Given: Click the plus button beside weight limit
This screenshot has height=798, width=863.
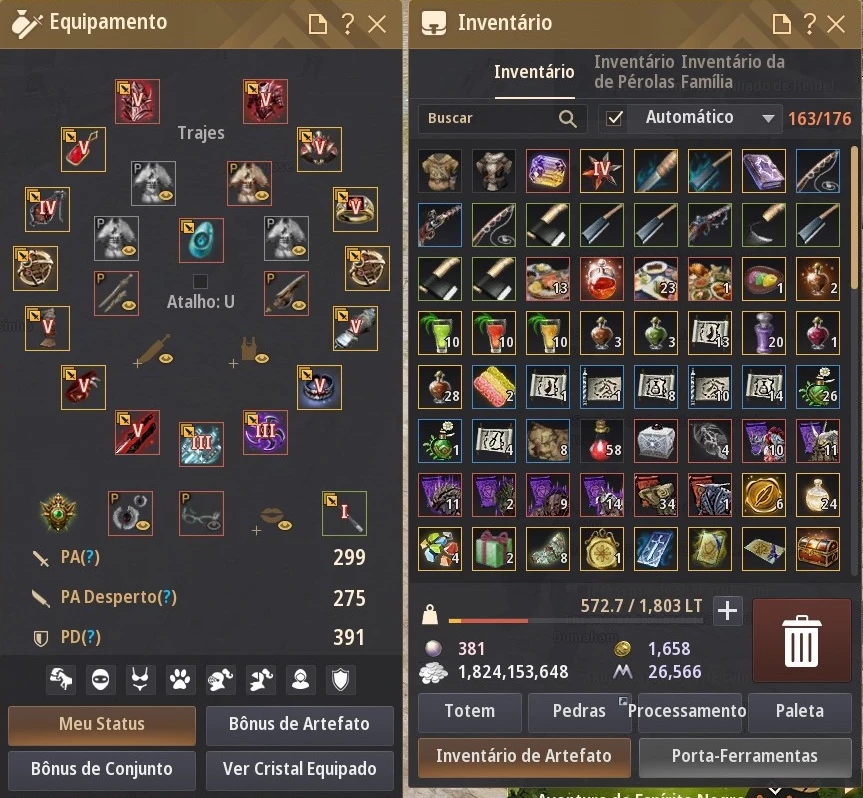Looking at the screenshot, I should coord(728,610).
